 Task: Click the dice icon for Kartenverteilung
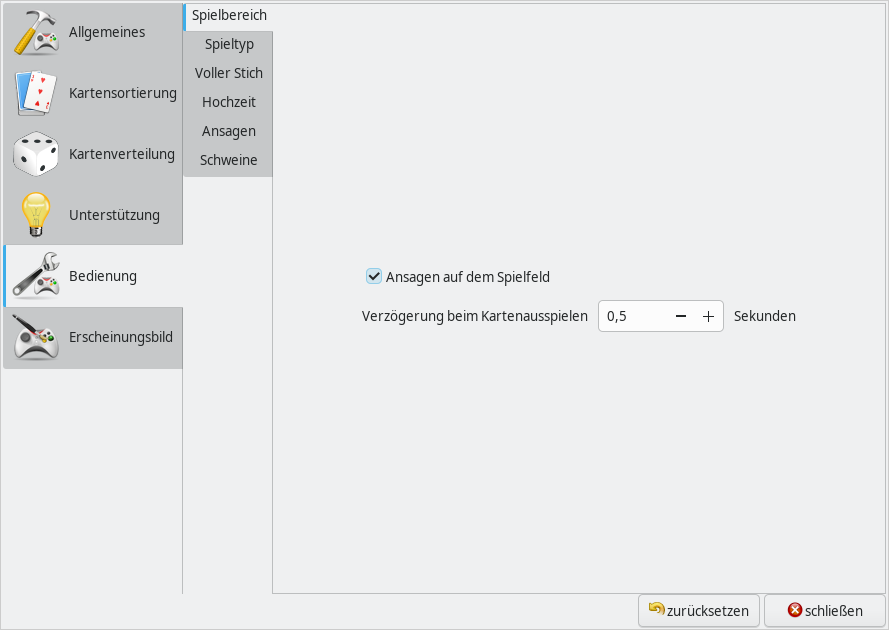pyautogui.click(x=37, y=154)
